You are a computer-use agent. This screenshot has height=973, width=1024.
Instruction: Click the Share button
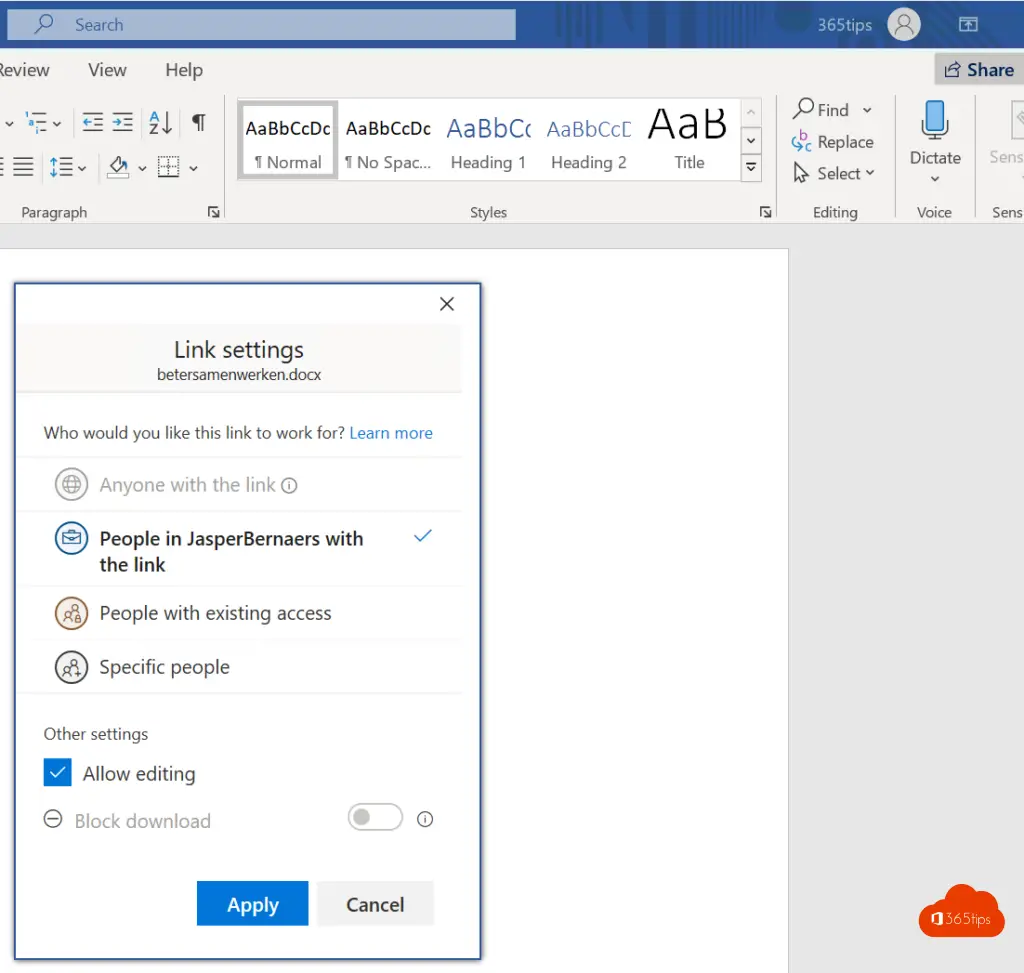(979, 69)
